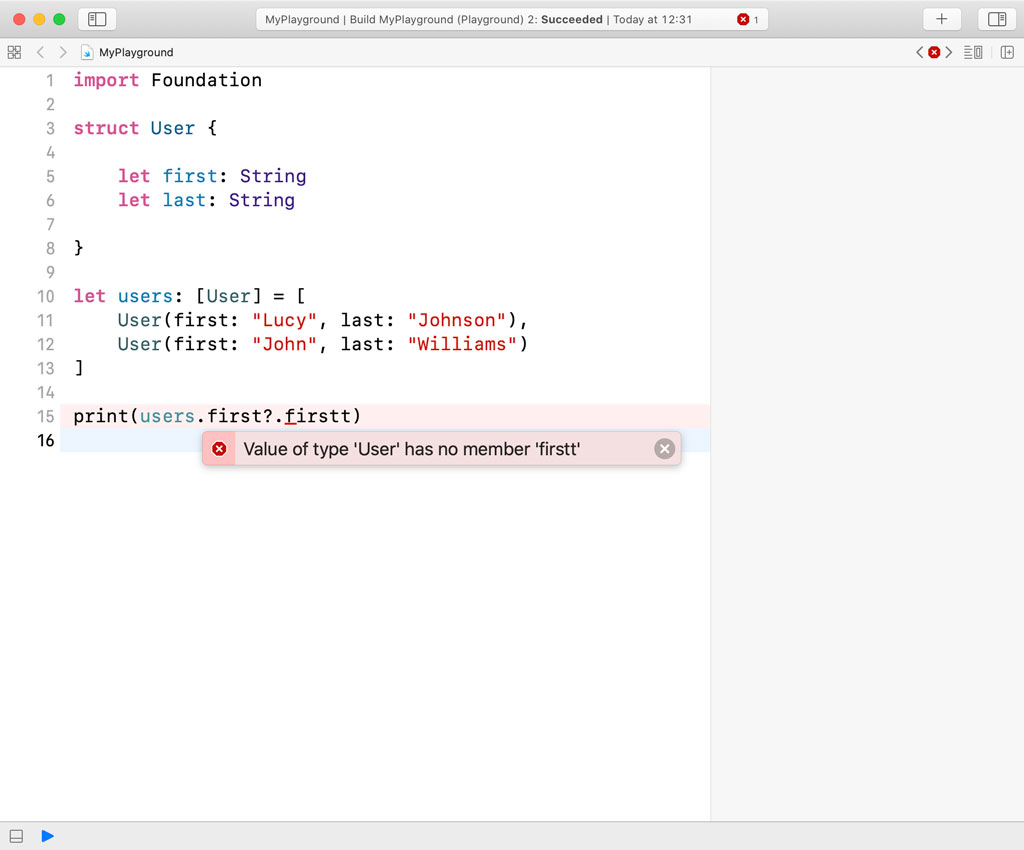The width and height of the screenshot is (1024, 850).
Task: Dismiss the 'no member firstt' error banner
Action: (664, 448)
